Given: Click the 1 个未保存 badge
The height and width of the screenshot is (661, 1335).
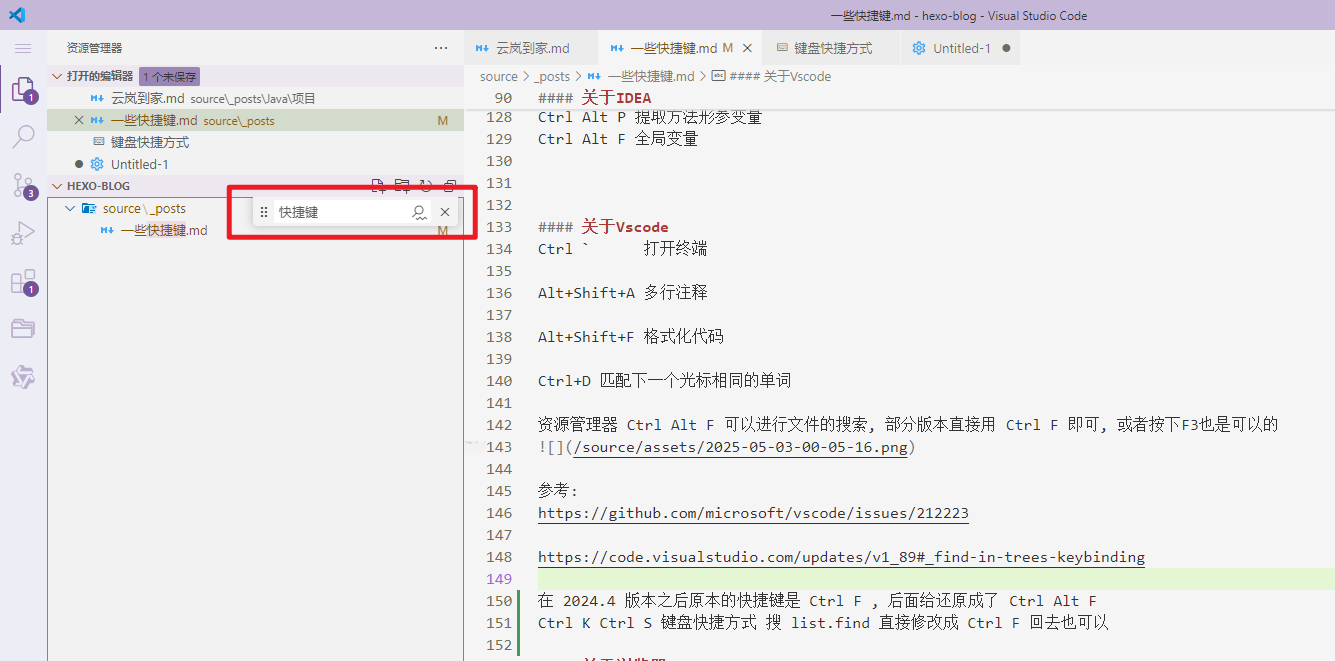Looking at the screenshot, I should click(169, 76).
